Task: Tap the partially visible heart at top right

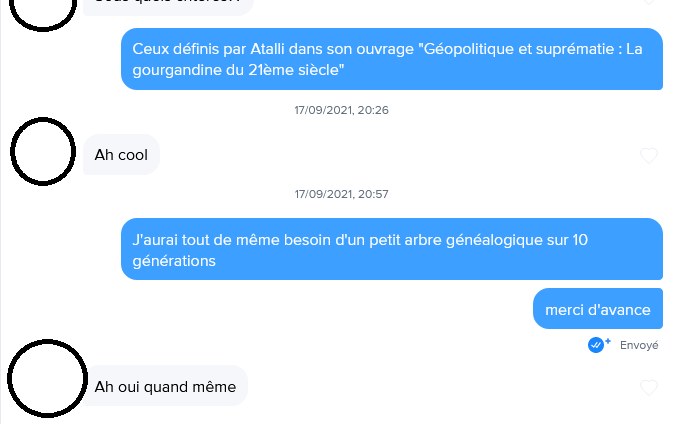Action: coord(649,2)
